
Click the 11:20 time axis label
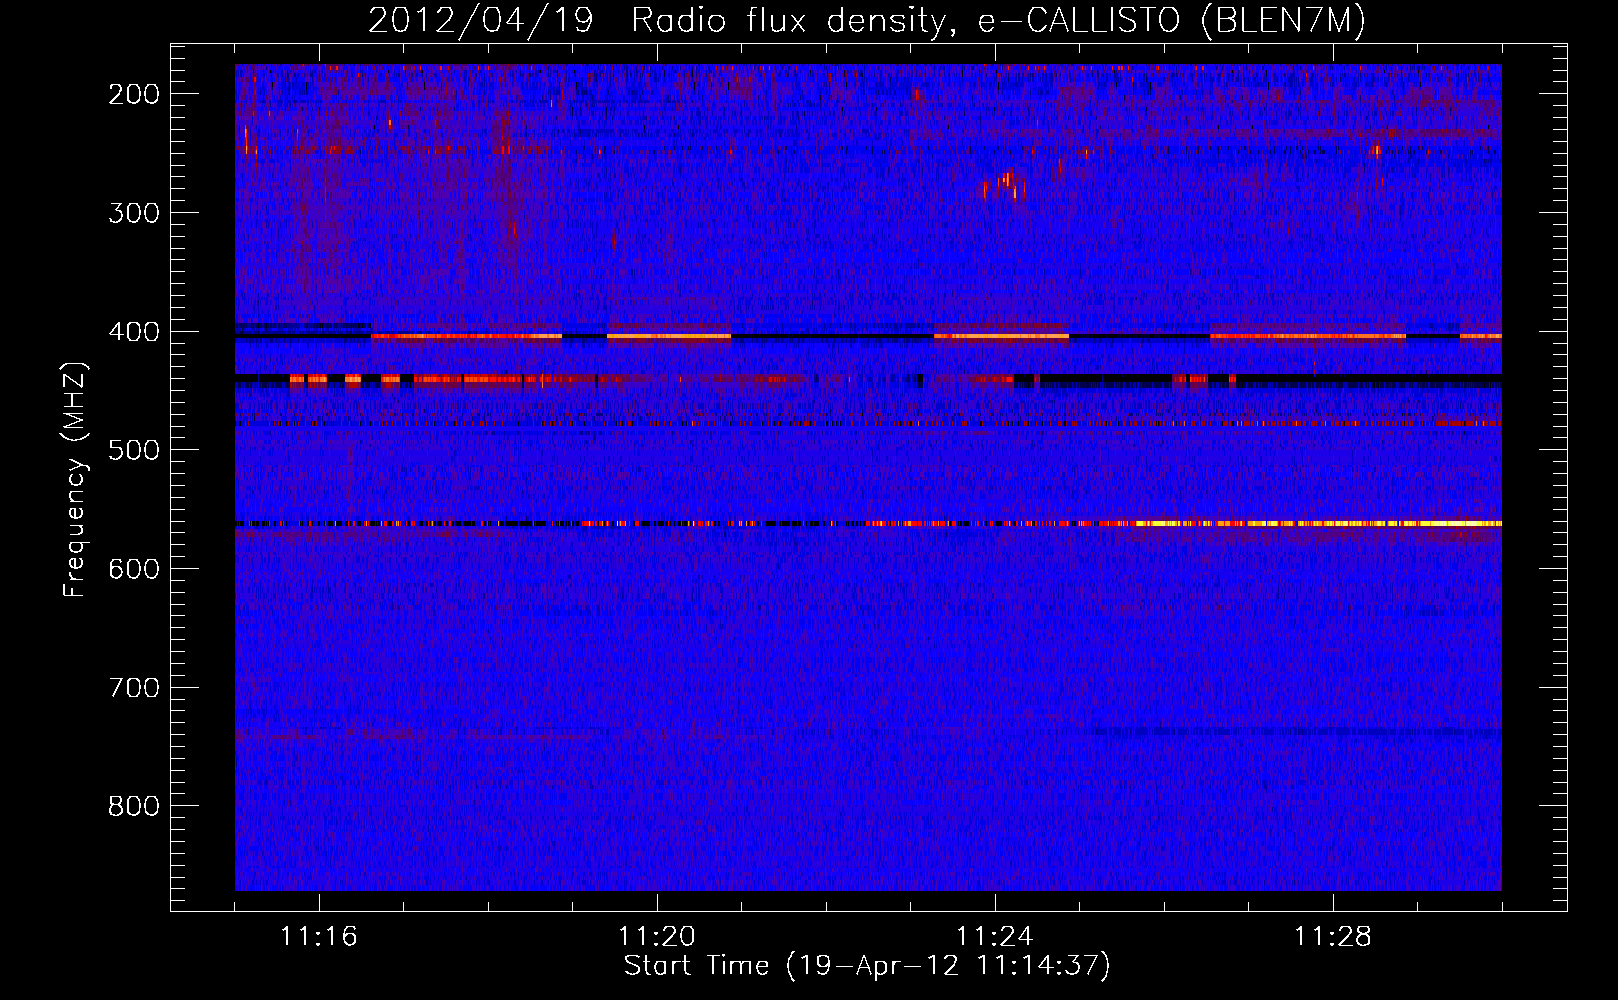(657, 936)
